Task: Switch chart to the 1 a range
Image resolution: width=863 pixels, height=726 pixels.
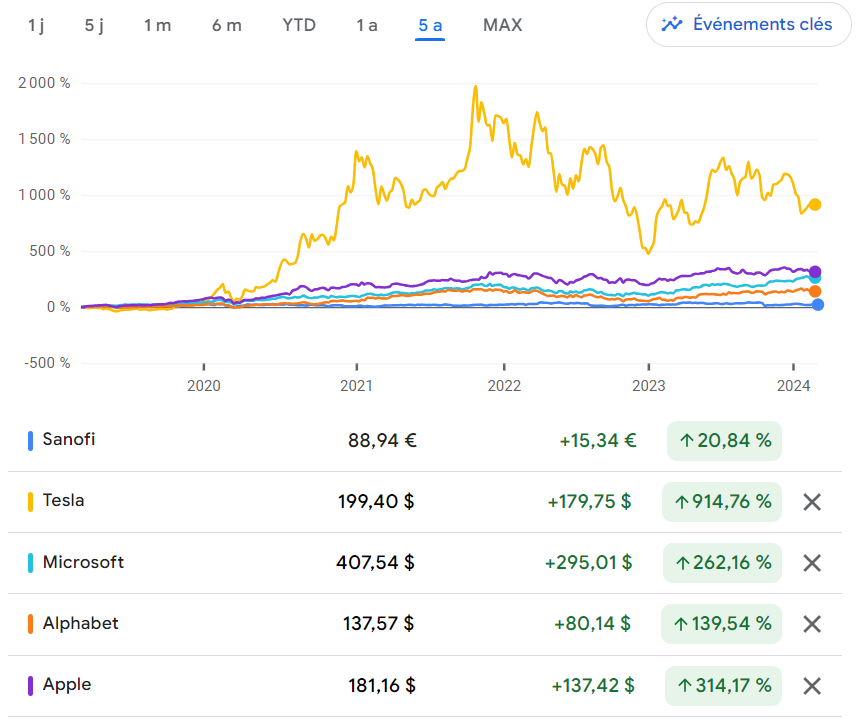Action: click(x=367, y=25)
